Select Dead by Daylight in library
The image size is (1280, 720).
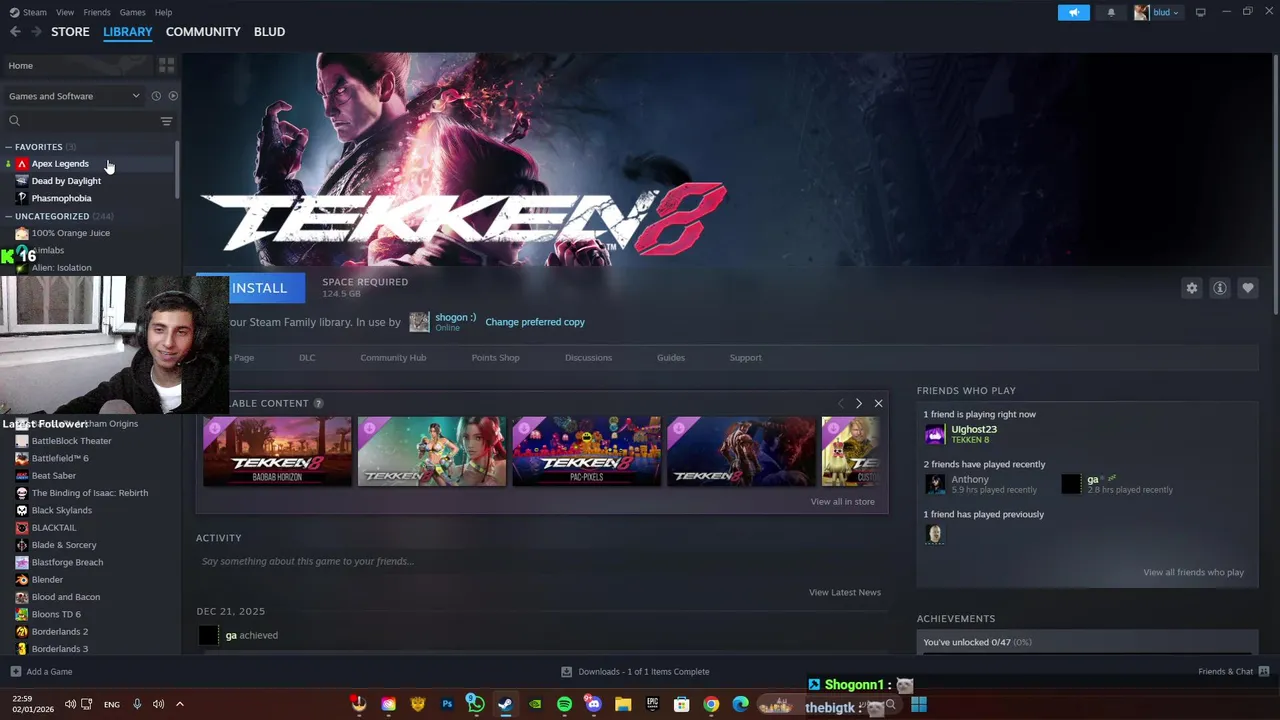pos(66,181)
